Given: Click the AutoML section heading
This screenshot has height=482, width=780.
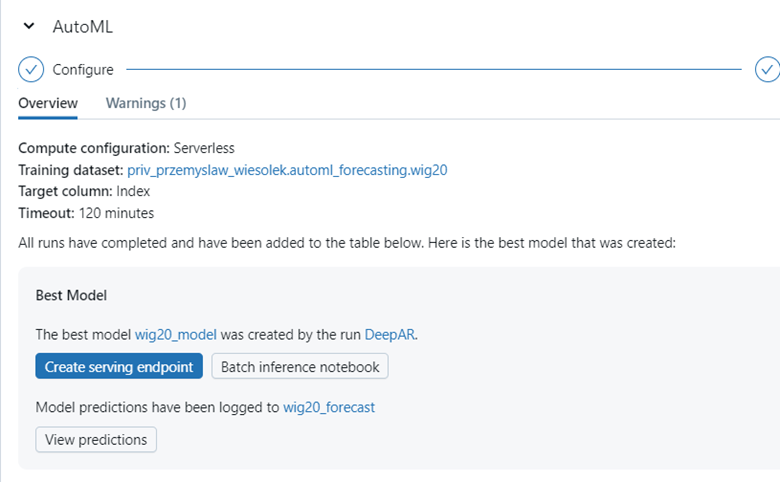Looking at the screenshot, I should [x=83, y=26].
